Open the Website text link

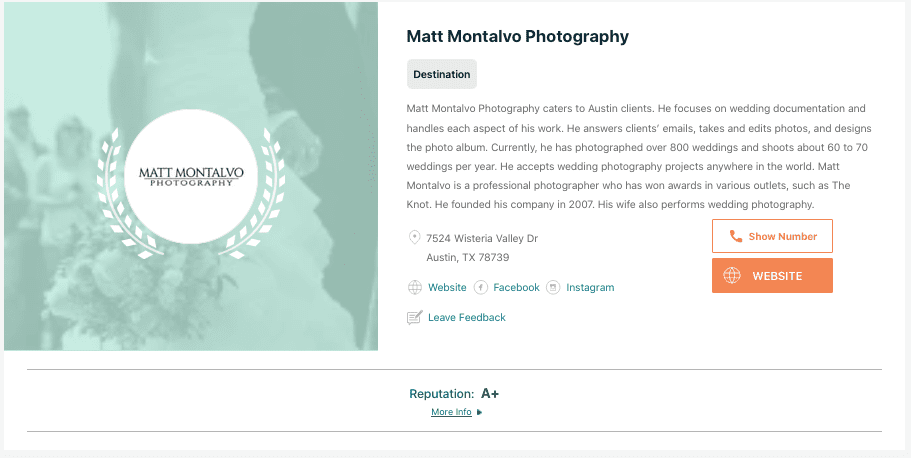pyautogui.click(x=447, y=288)
